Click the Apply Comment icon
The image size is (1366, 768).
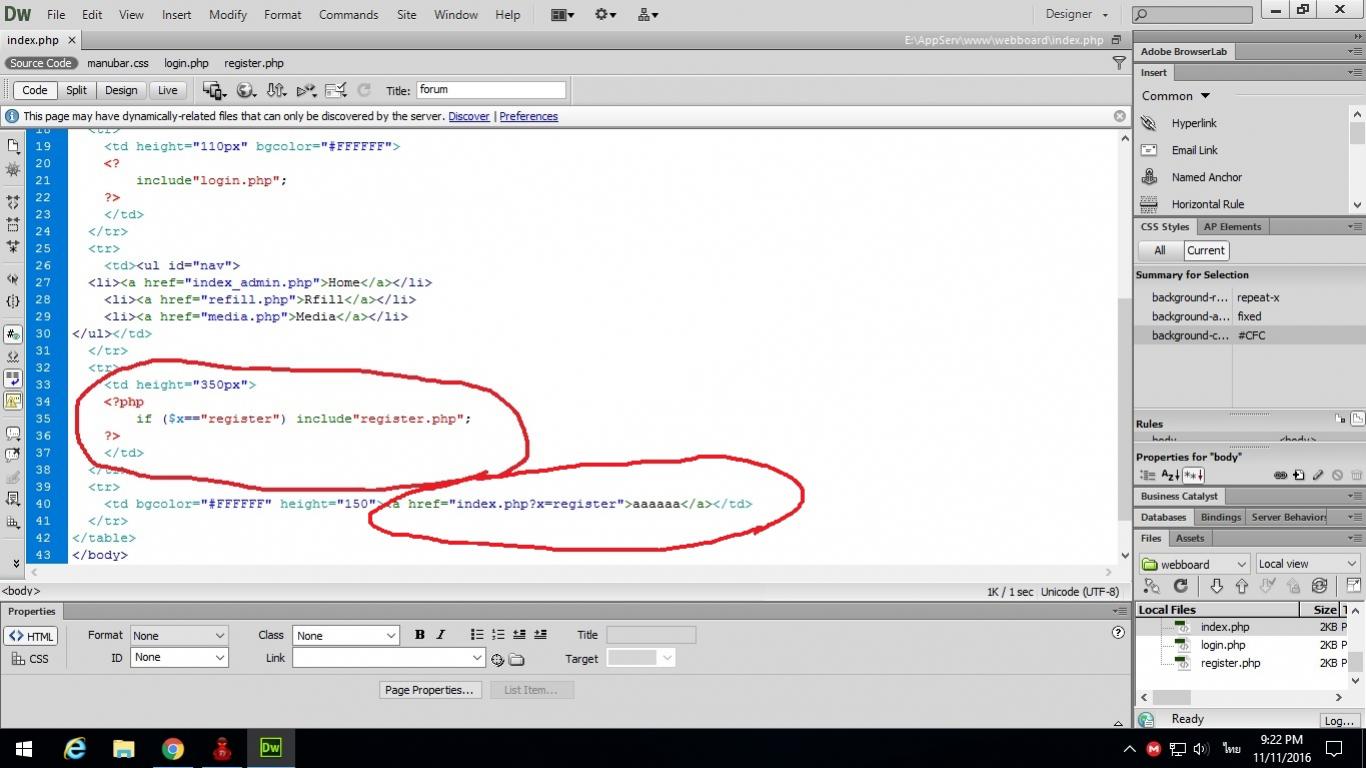tap(13, 432)
